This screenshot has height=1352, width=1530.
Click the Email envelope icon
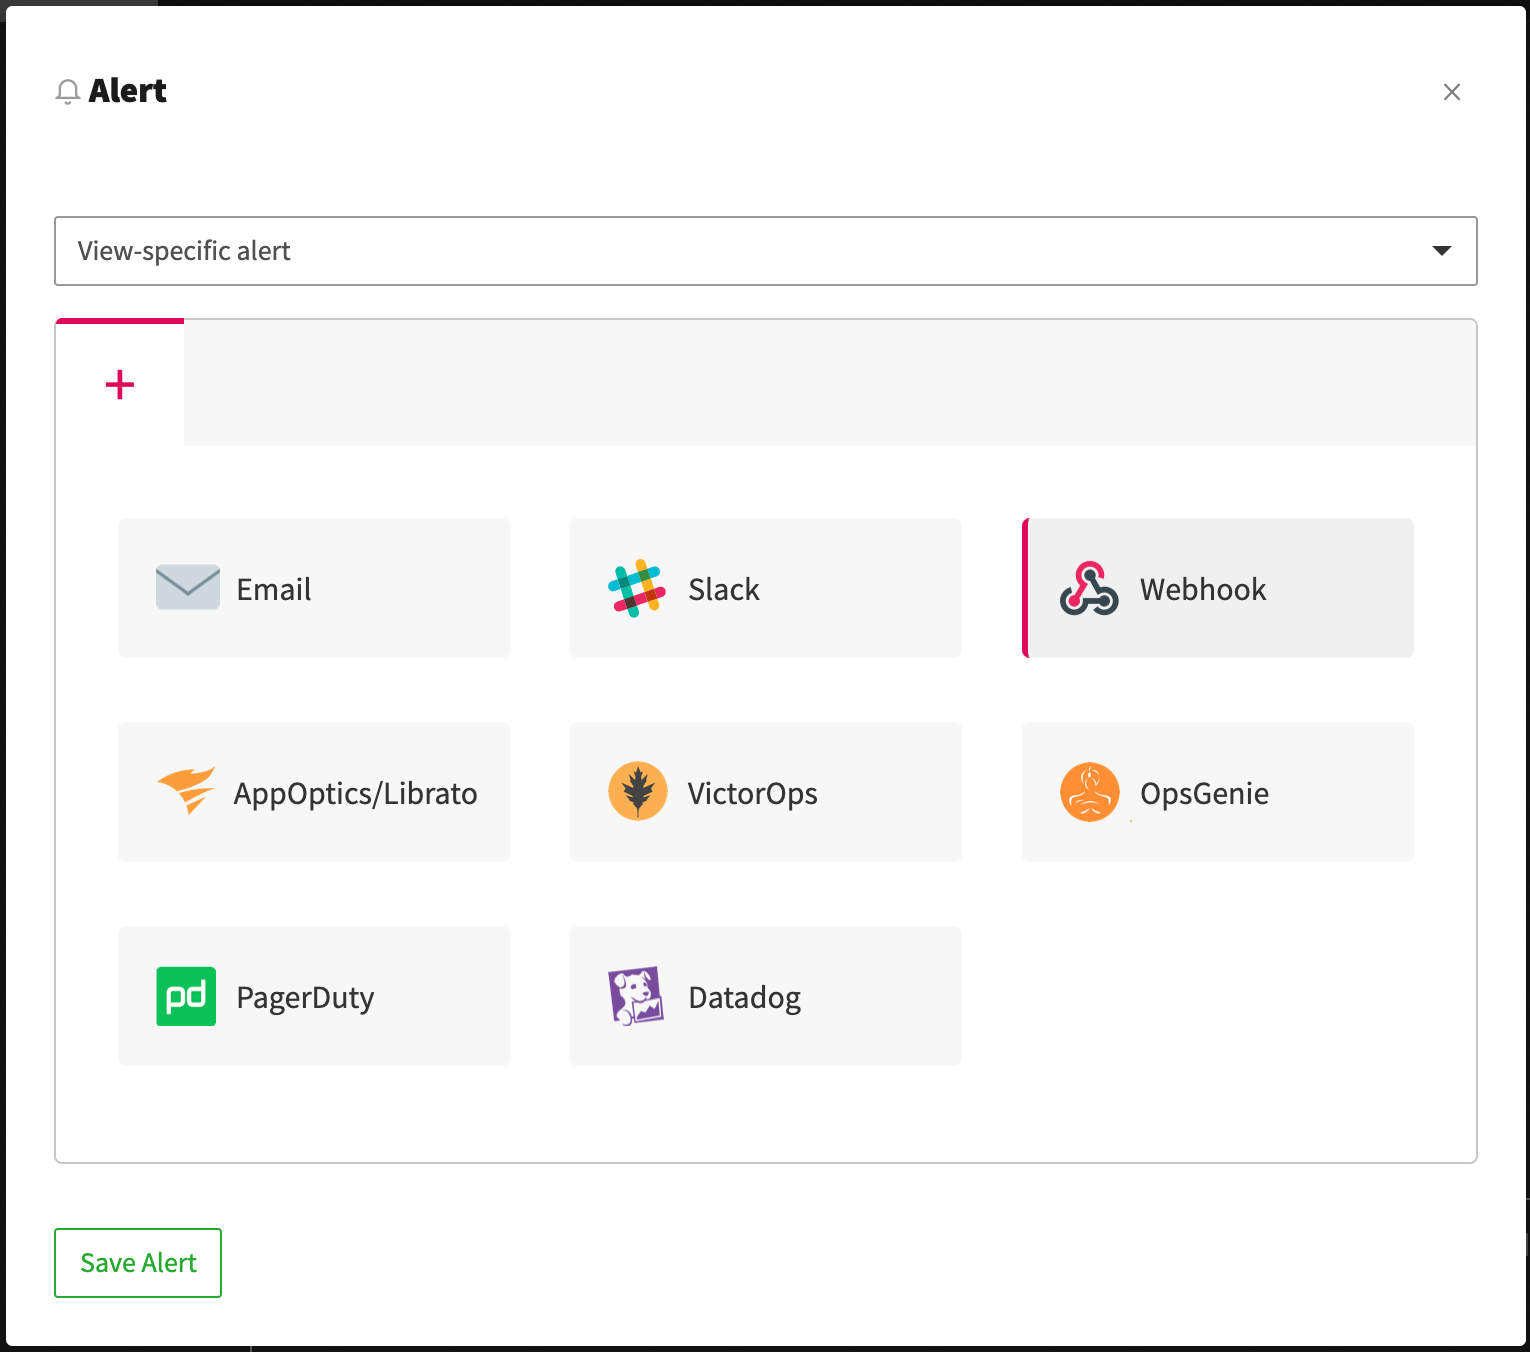click(x=188, y=588)
